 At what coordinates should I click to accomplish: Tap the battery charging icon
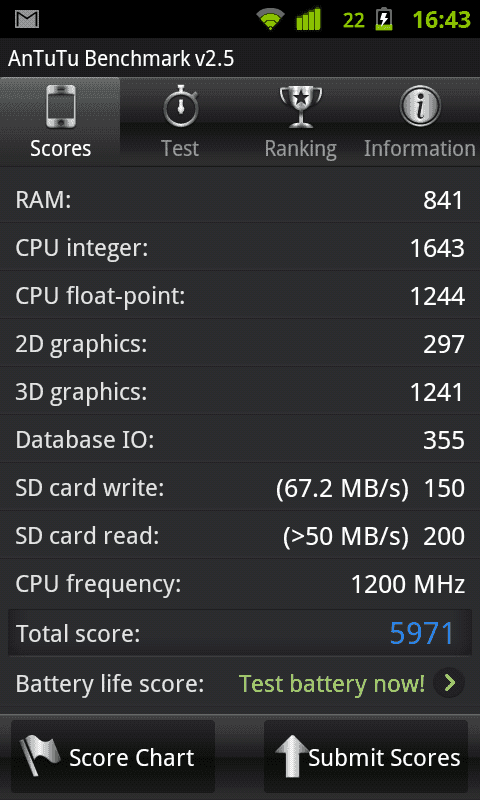tap(384, 19)
